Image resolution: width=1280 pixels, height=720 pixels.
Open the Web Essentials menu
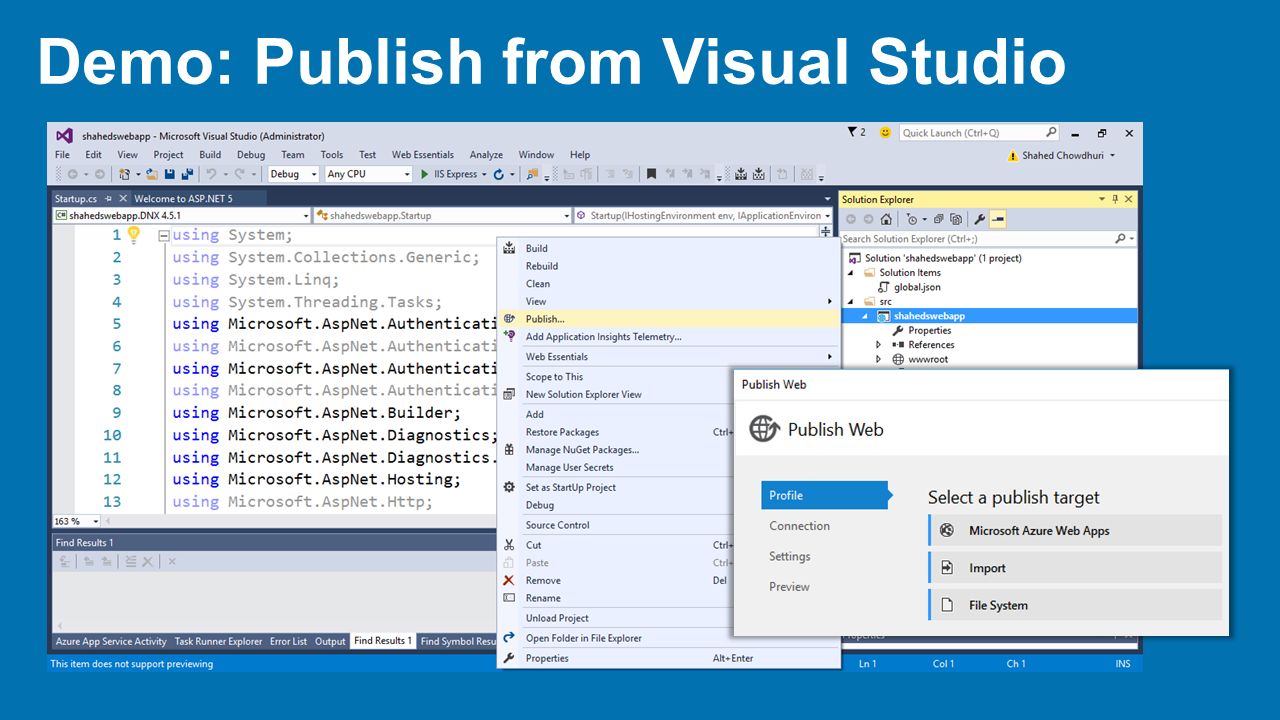coord(422,155)
